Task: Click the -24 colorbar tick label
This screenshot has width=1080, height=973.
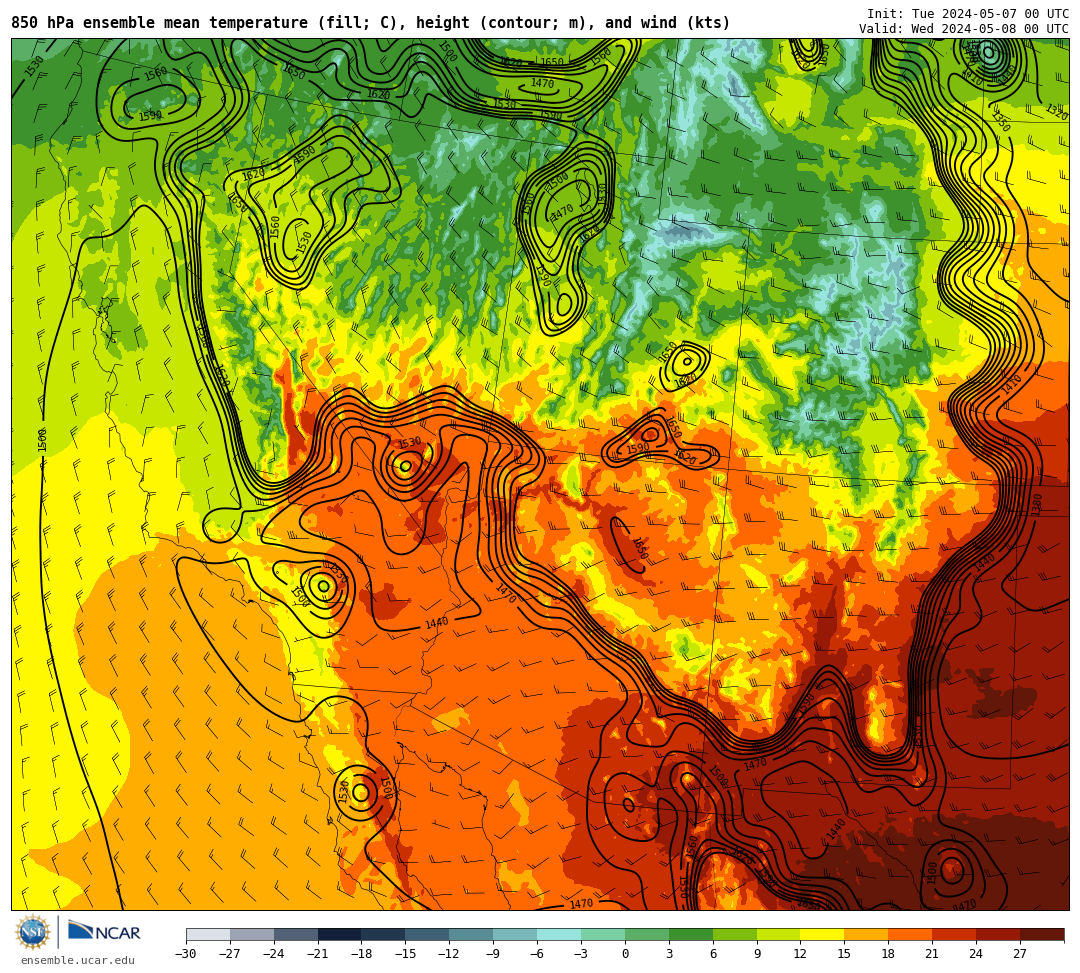Action: [274, 954]
